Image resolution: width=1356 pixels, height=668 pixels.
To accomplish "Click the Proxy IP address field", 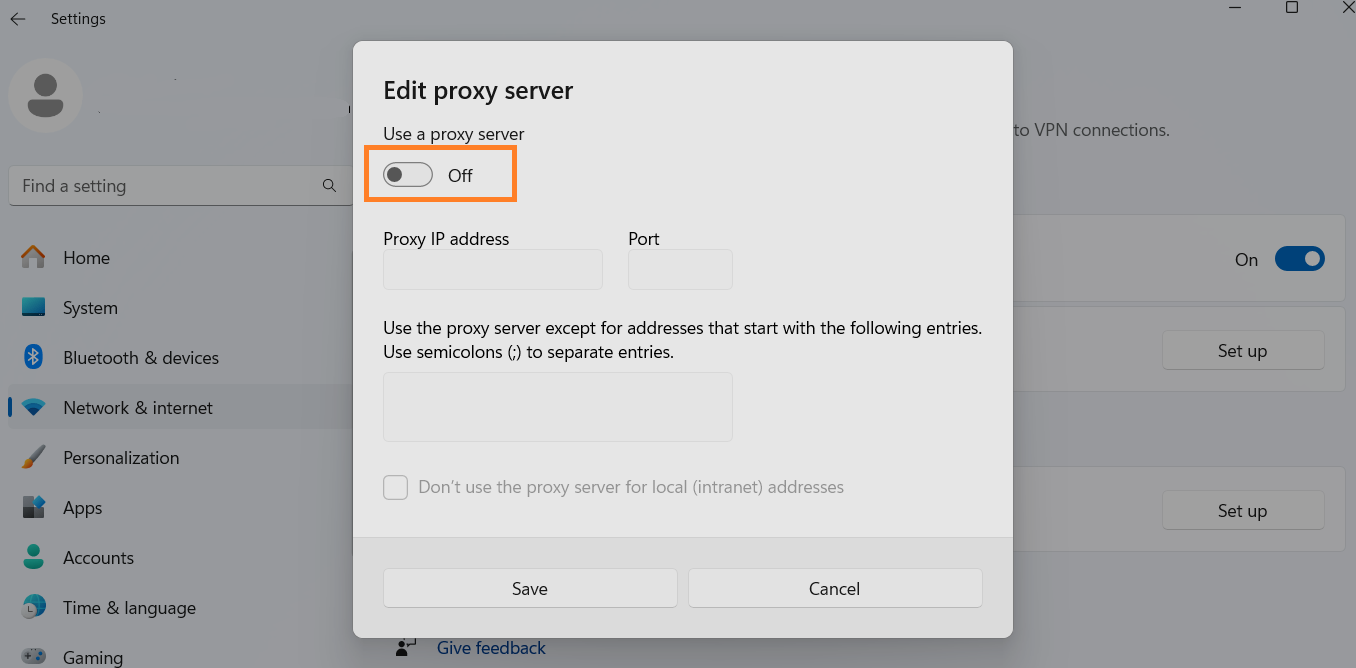I will click(x=493, y=270).
